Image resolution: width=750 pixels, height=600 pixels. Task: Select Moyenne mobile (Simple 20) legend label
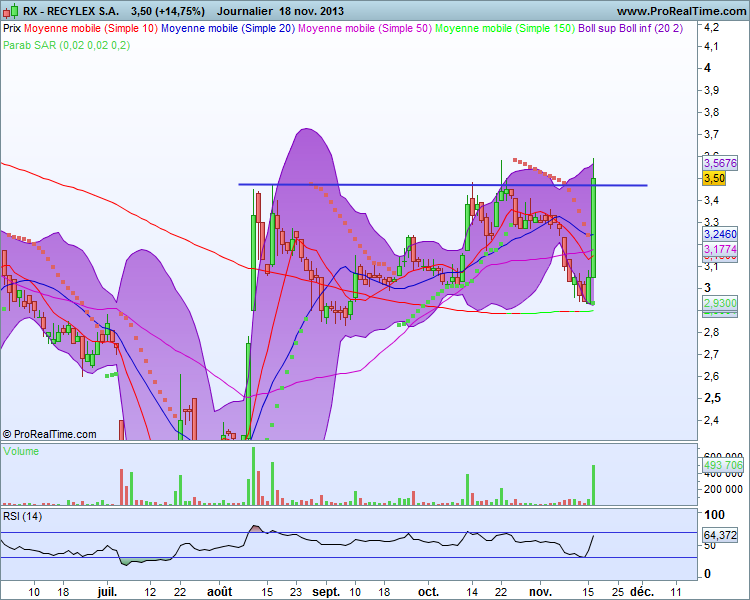point(228,28)
